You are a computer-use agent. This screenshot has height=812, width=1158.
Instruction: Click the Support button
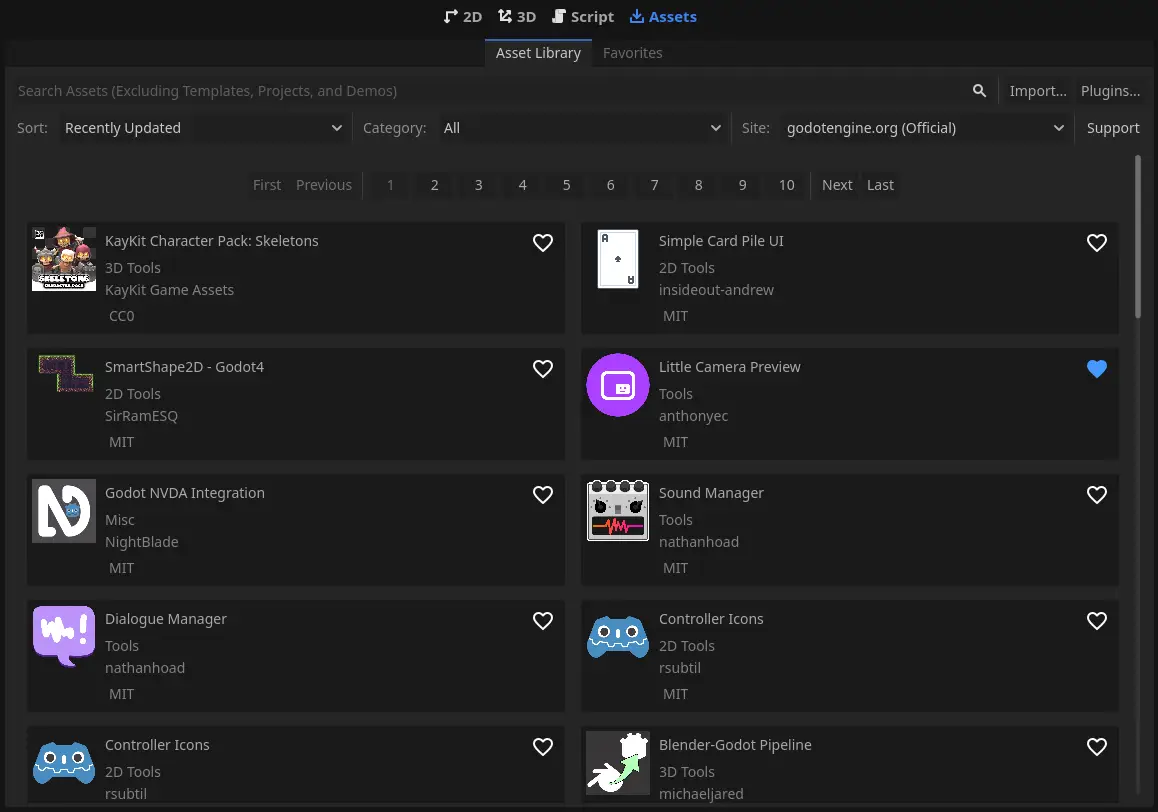coord(1113,128)
